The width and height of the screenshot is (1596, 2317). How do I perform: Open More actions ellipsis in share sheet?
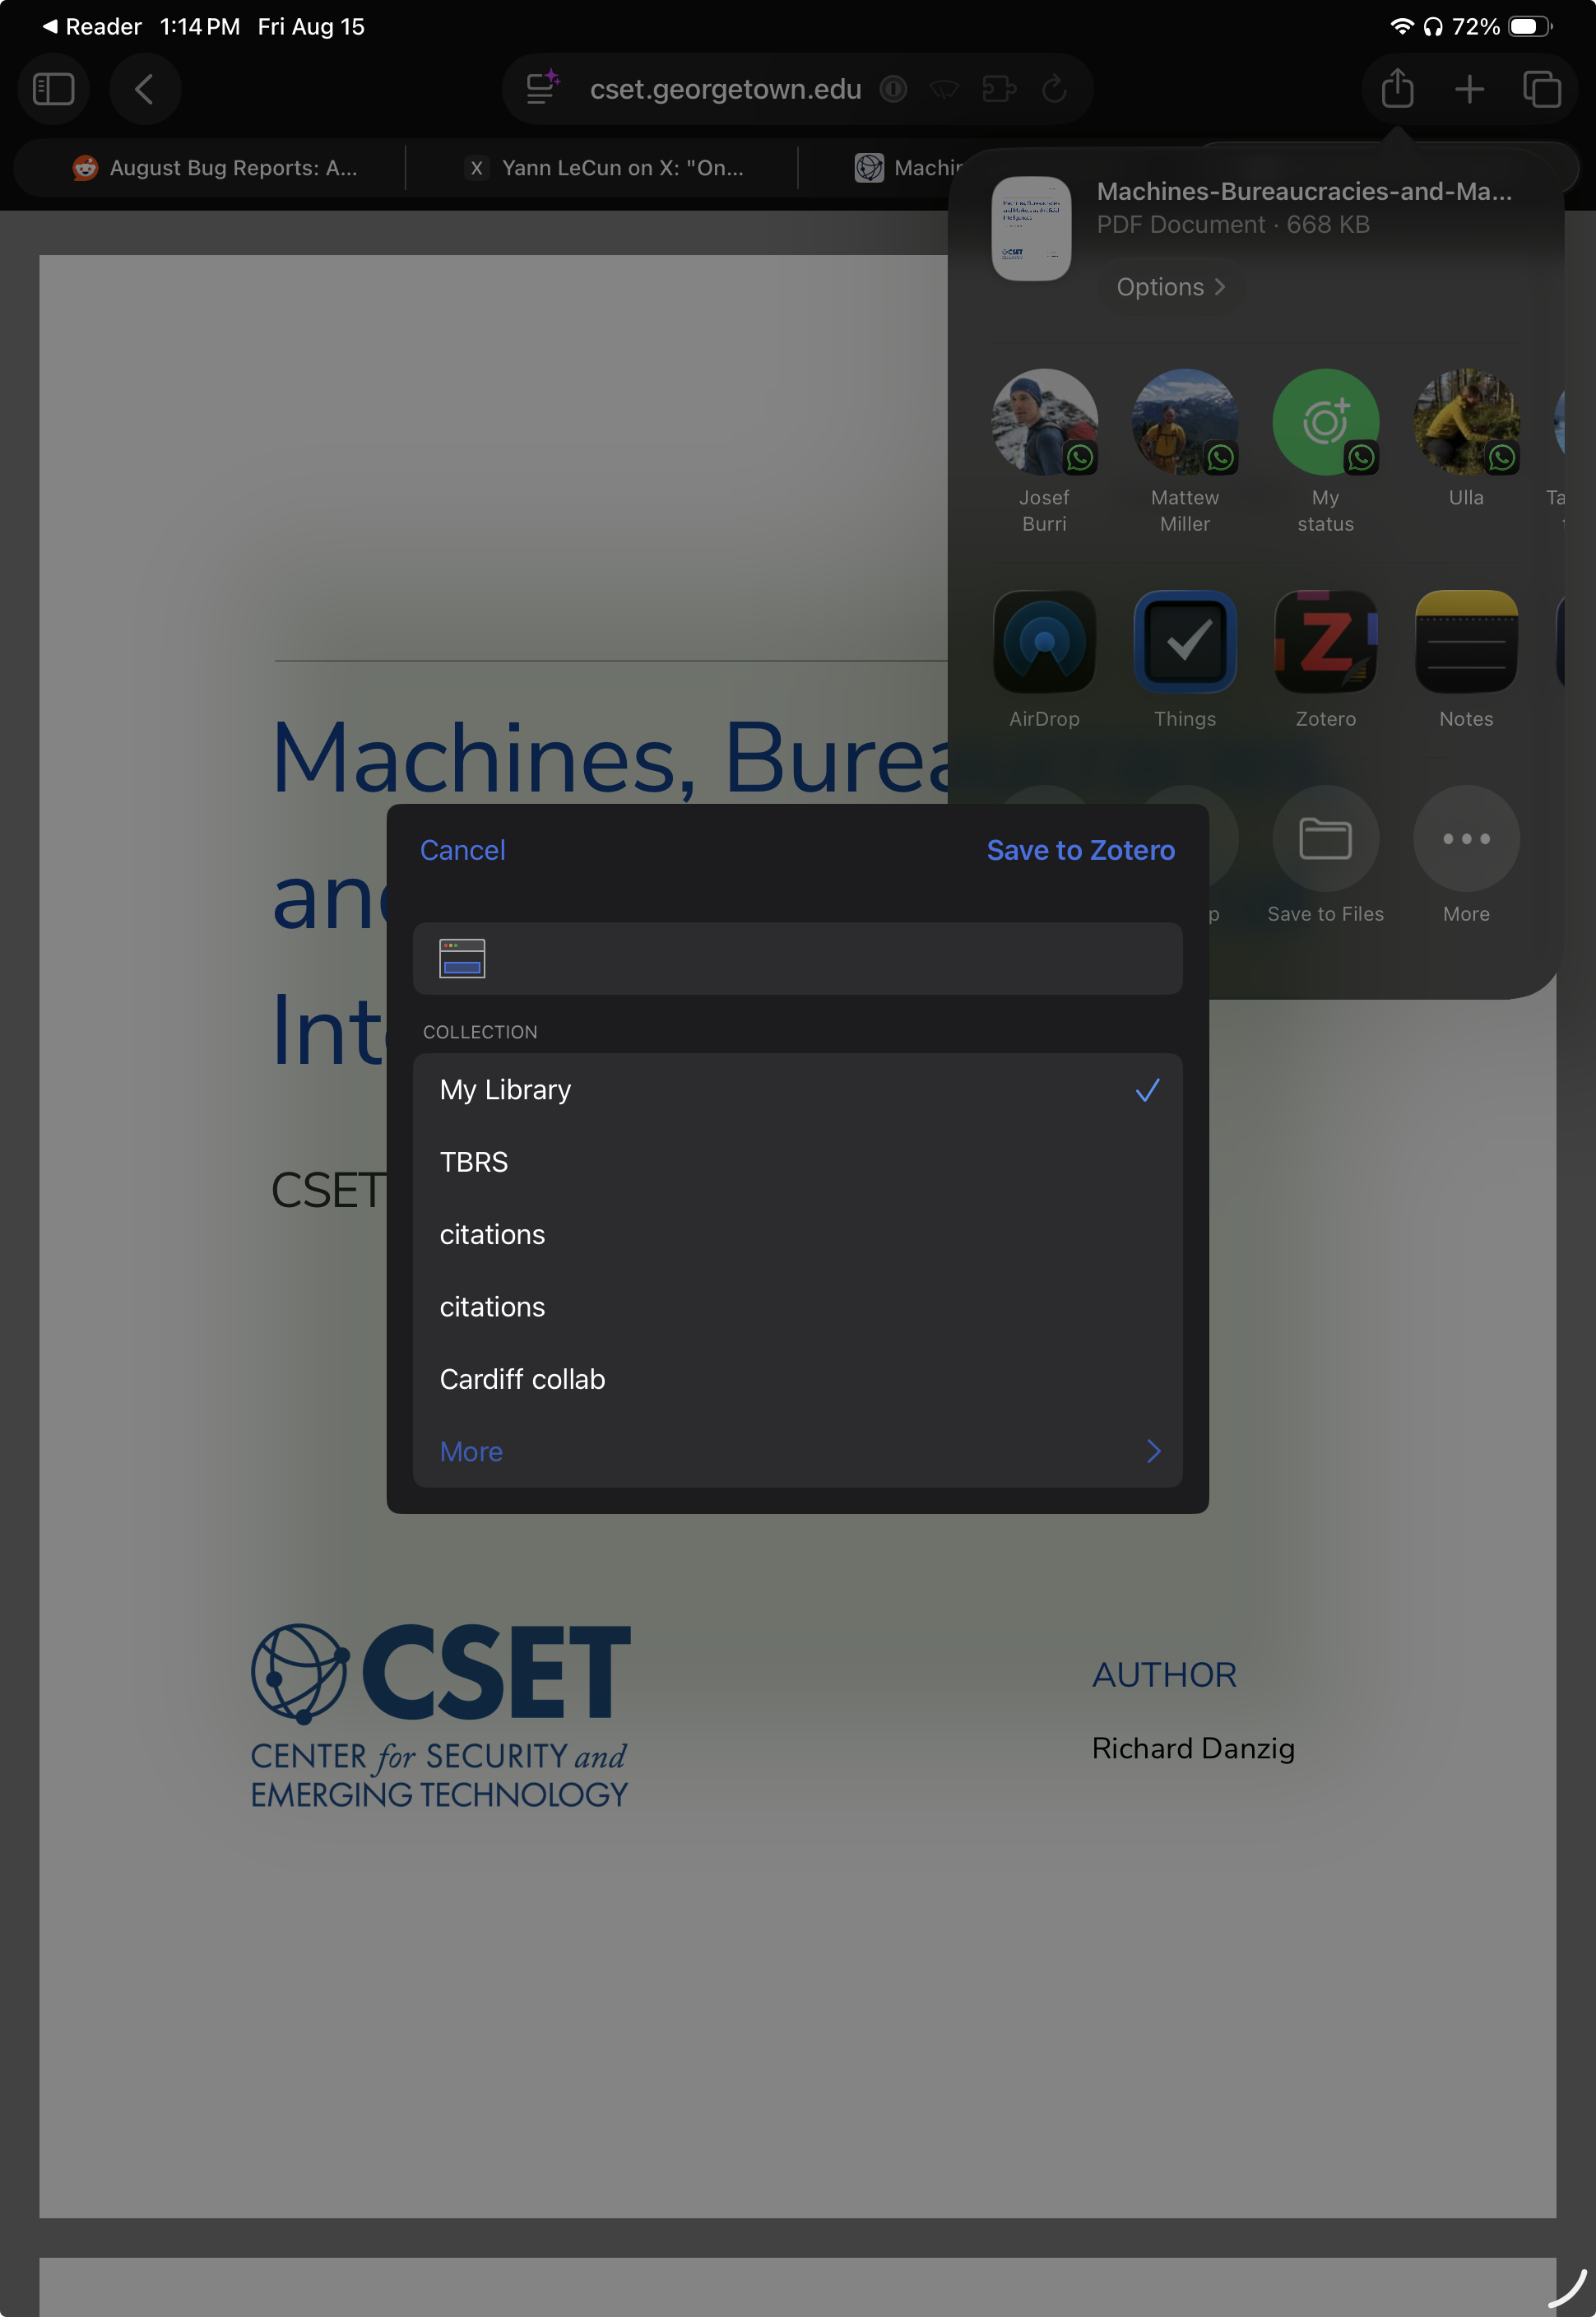(1465, 838)
